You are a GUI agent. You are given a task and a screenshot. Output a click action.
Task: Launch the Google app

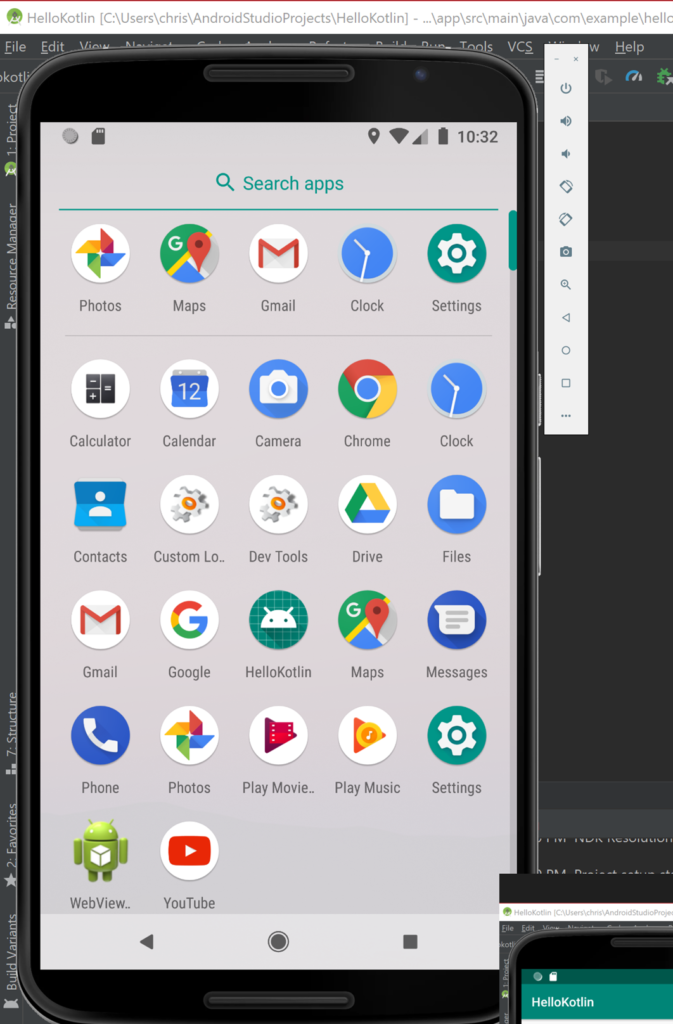click(x=189, y=620)
